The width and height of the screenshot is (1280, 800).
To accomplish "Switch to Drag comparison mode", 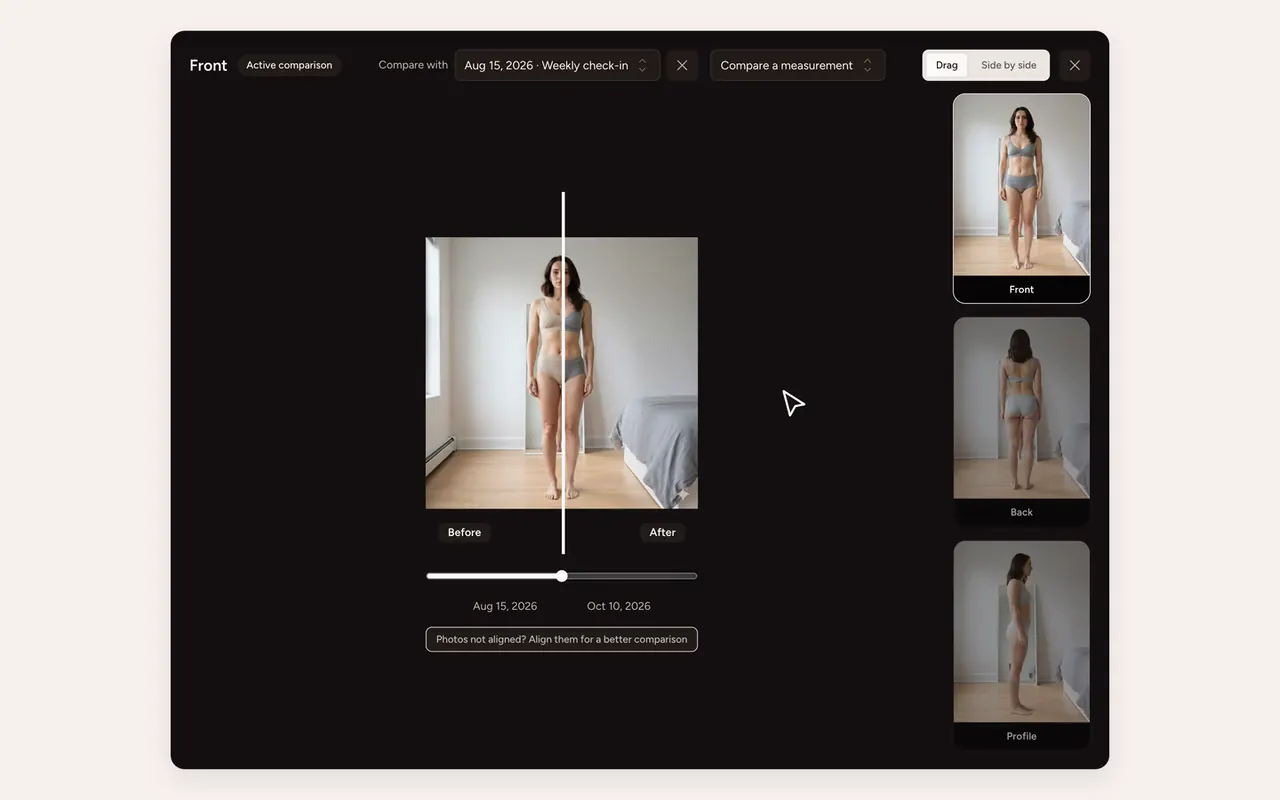I will point(947,65).
